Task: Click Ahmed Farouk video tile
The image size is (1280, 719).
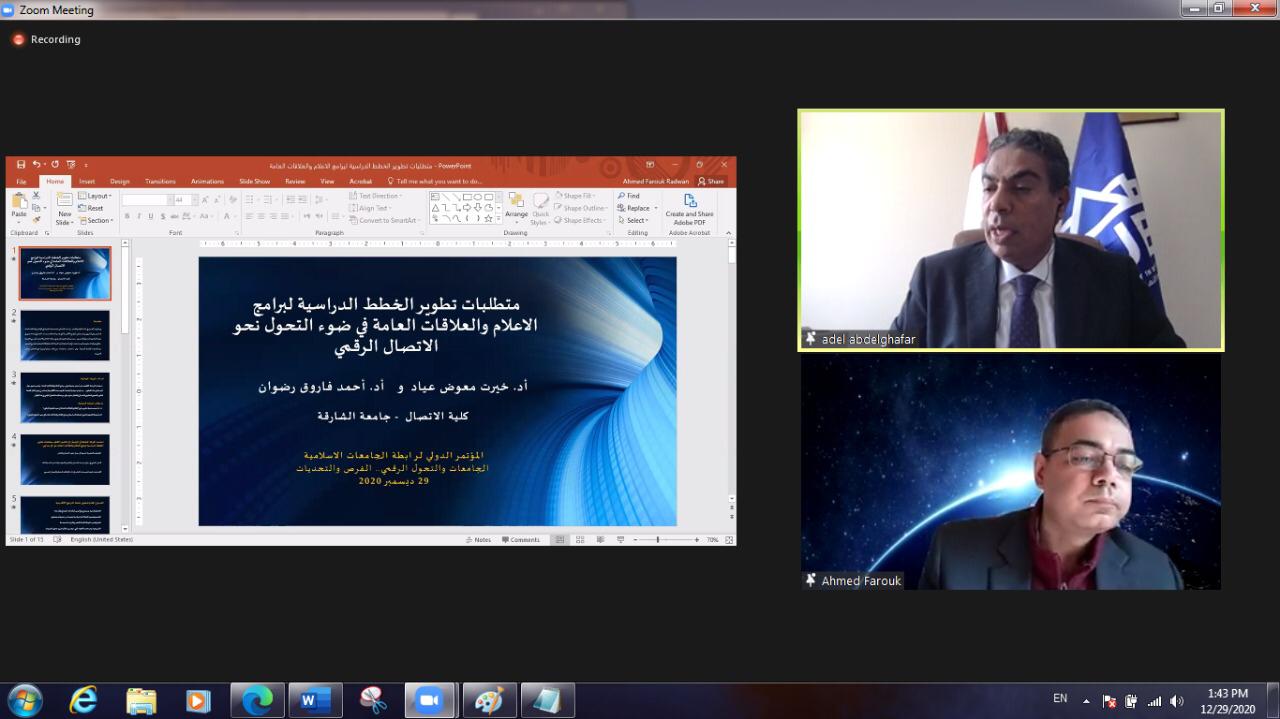Action: (x=1011, y=472)
